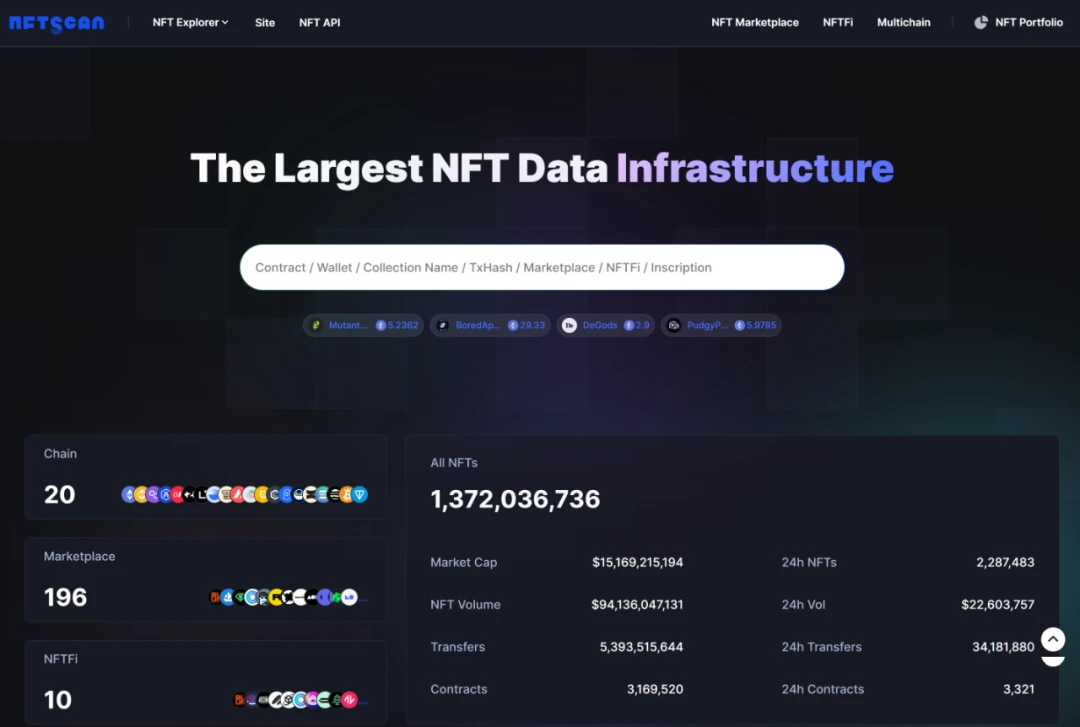Click the NFT Portfolio pie chart icon
1080x727 pixels.
(x=981, y=22)
